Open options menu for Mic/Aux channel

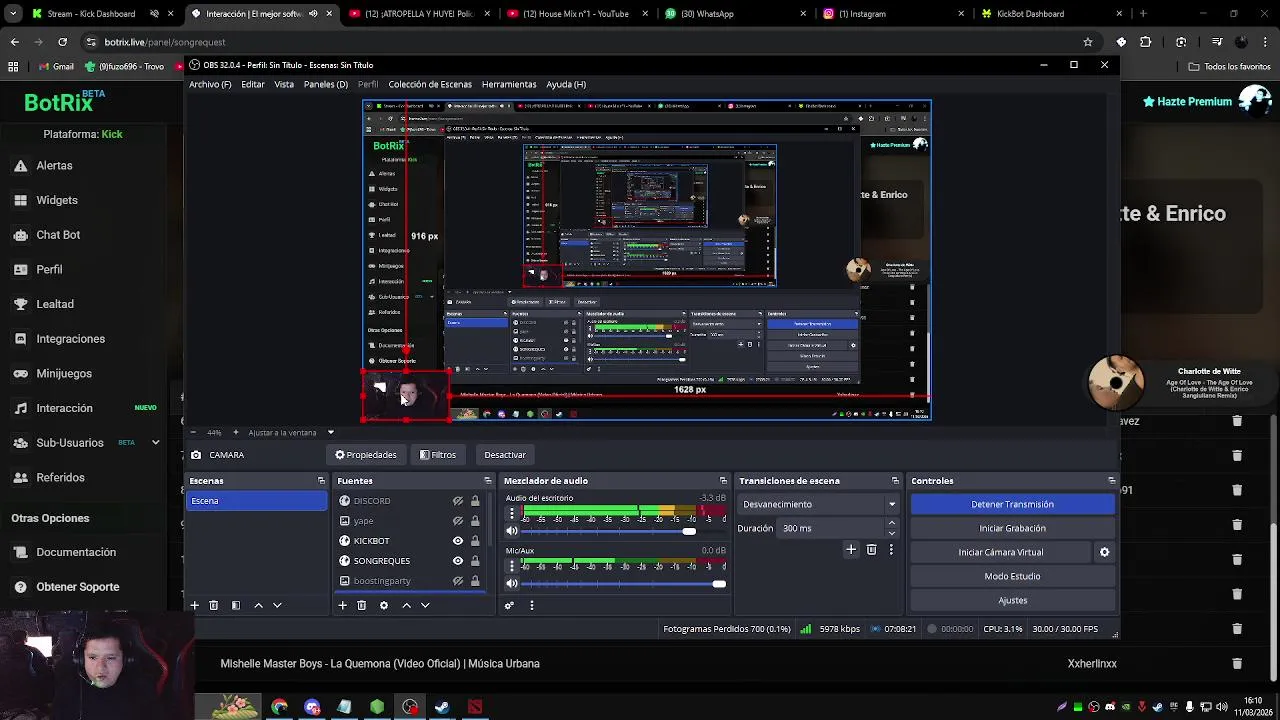[x=512, y=565]
